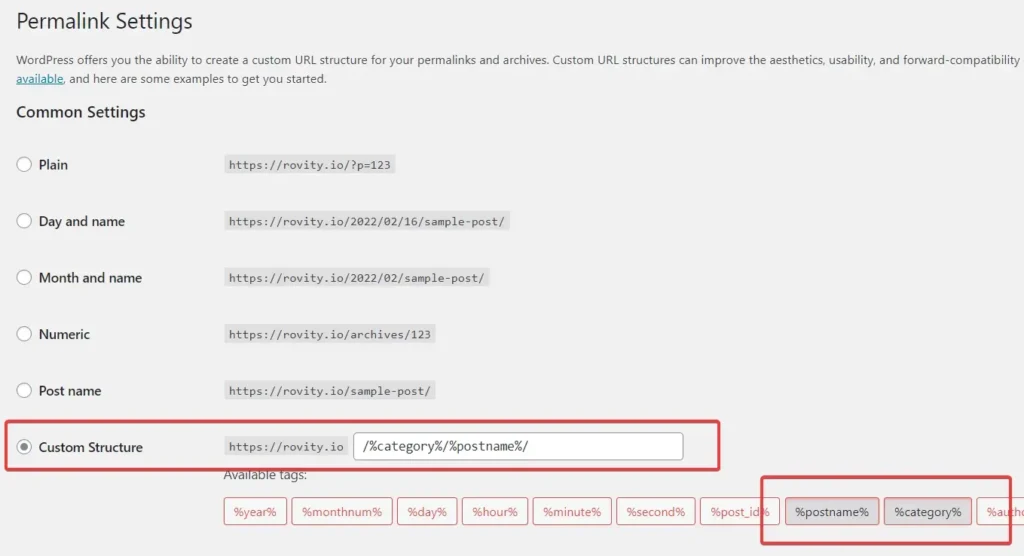Click the Numeric label text
This screenshot has height=556, width=1024.
[x=64, y=335]
